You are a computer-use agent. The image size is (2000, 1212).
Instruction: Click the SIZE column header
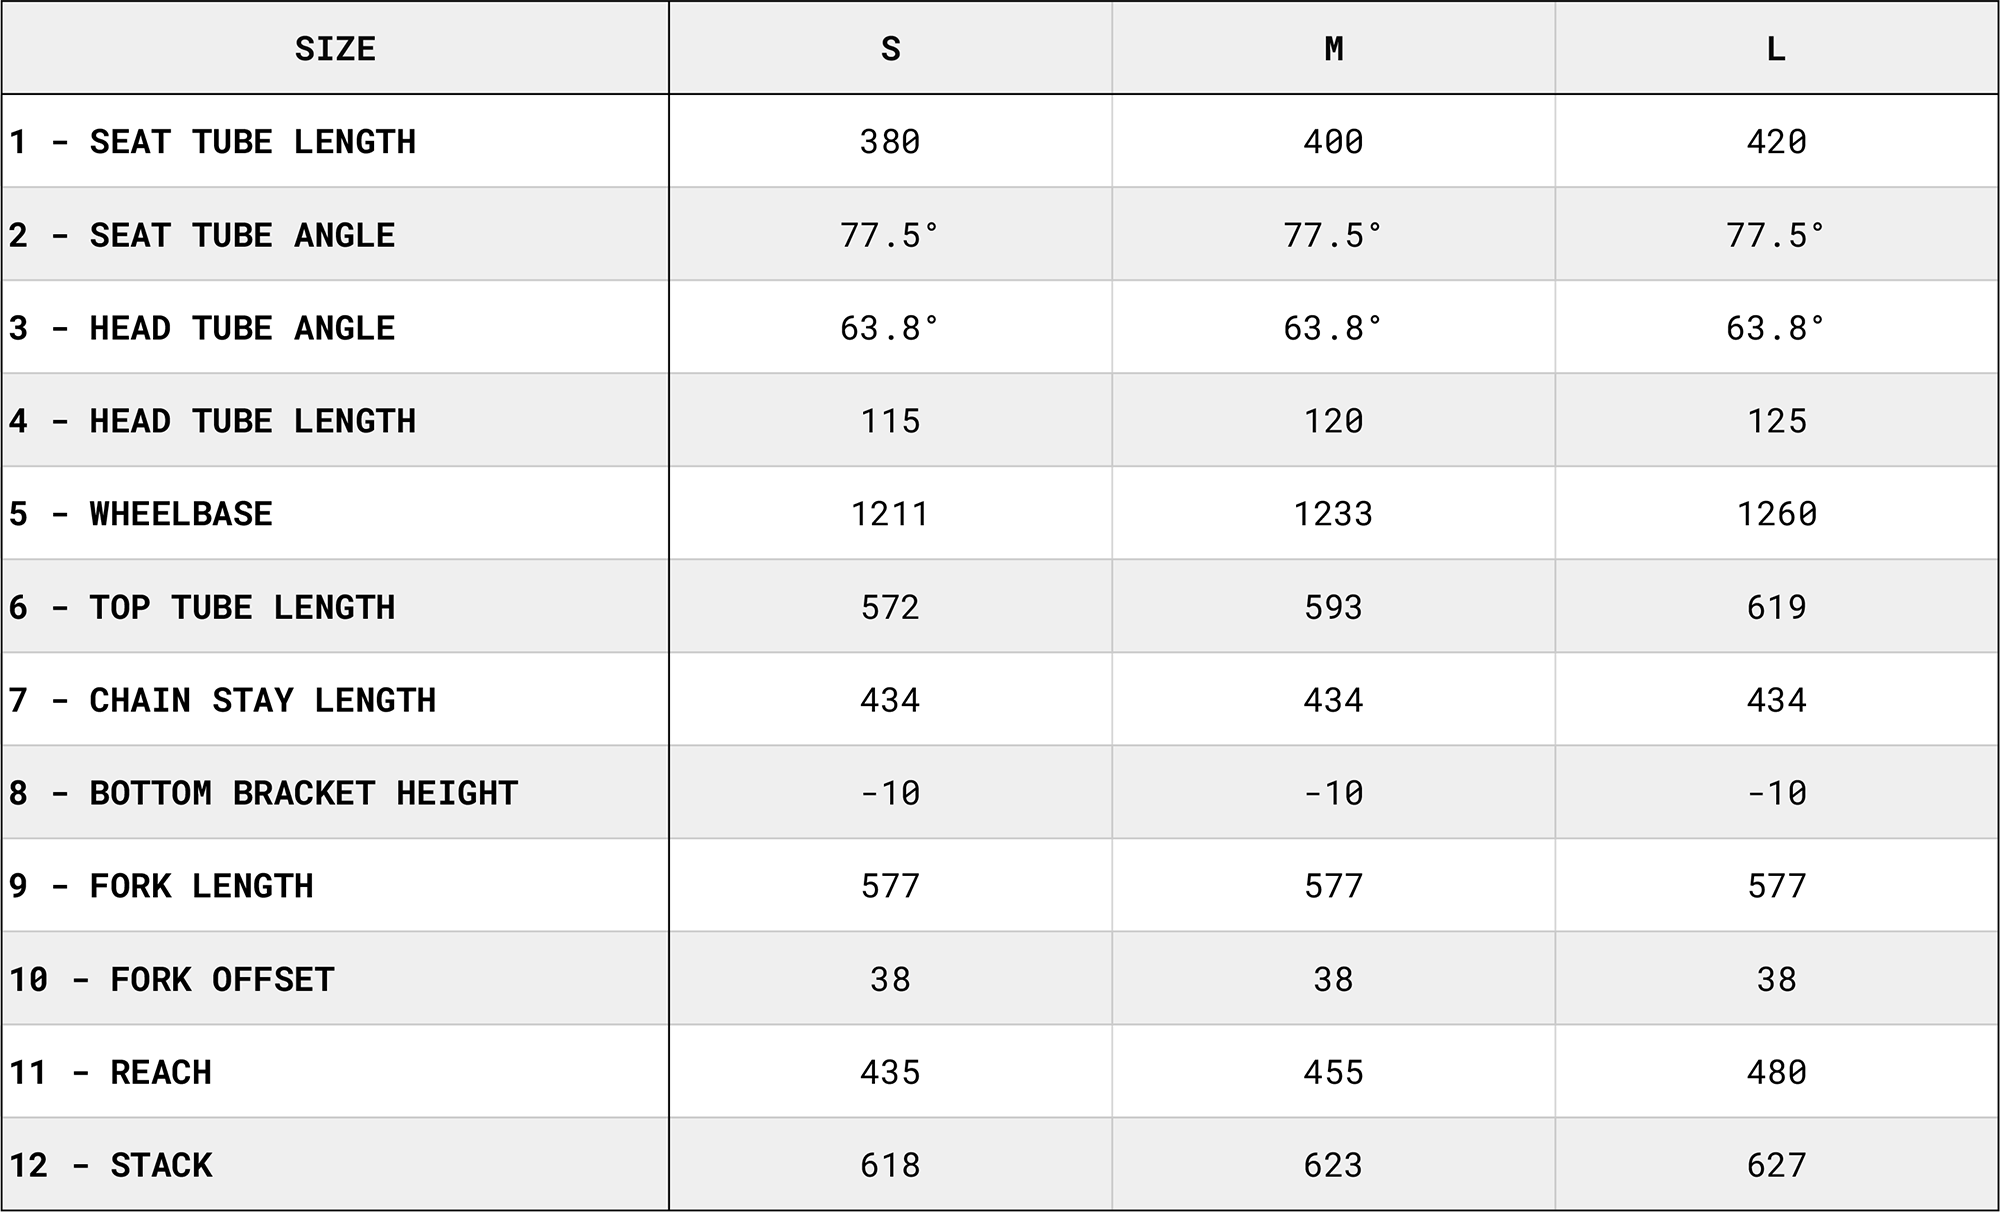335,49
